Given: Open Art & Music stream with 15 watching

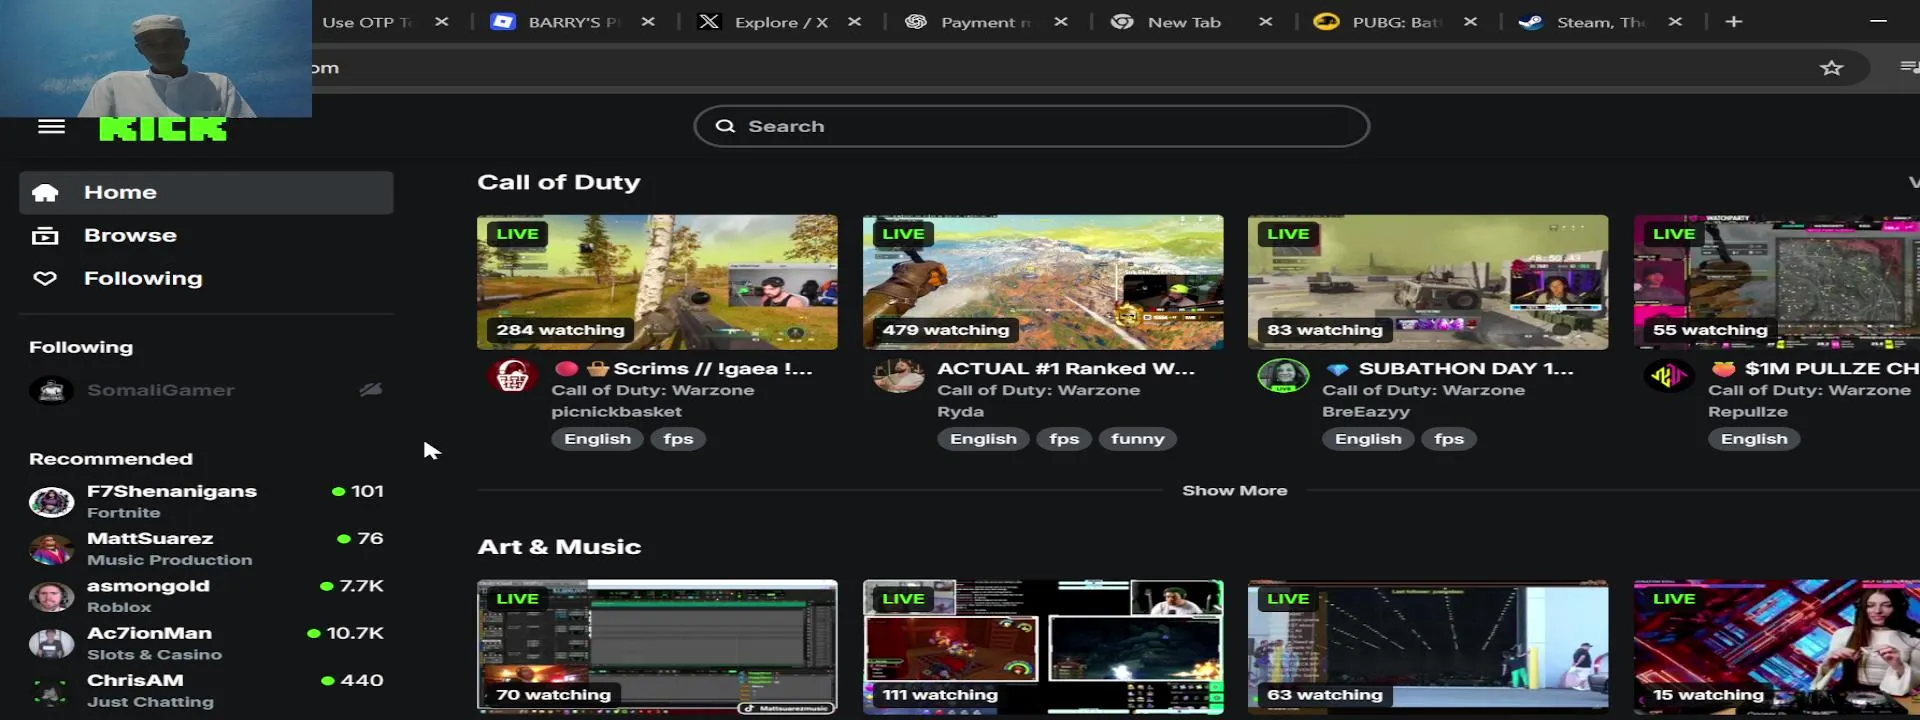Looking at the screenshot, I should pos(1777,647).
